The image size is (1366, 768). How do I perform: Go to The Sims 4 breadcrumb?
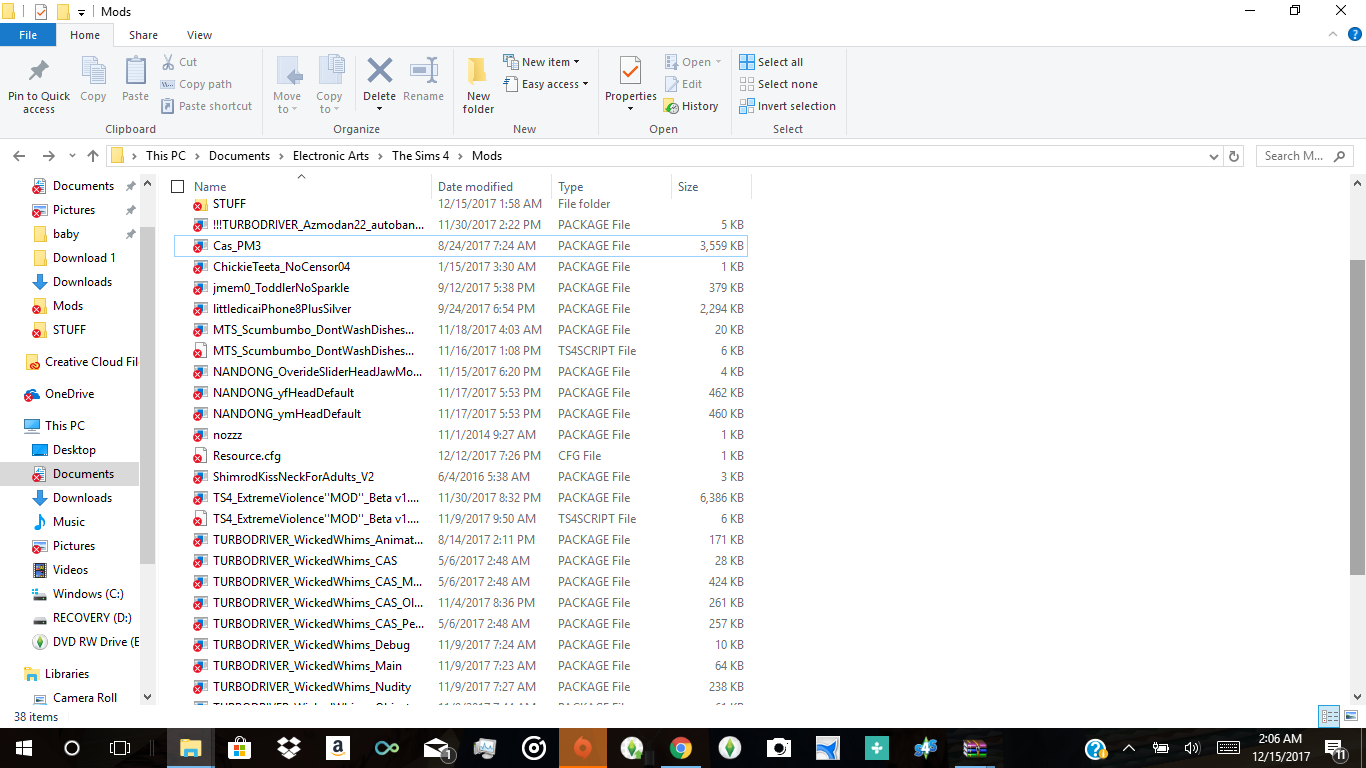pyautogui.click(x=420, y=156)
